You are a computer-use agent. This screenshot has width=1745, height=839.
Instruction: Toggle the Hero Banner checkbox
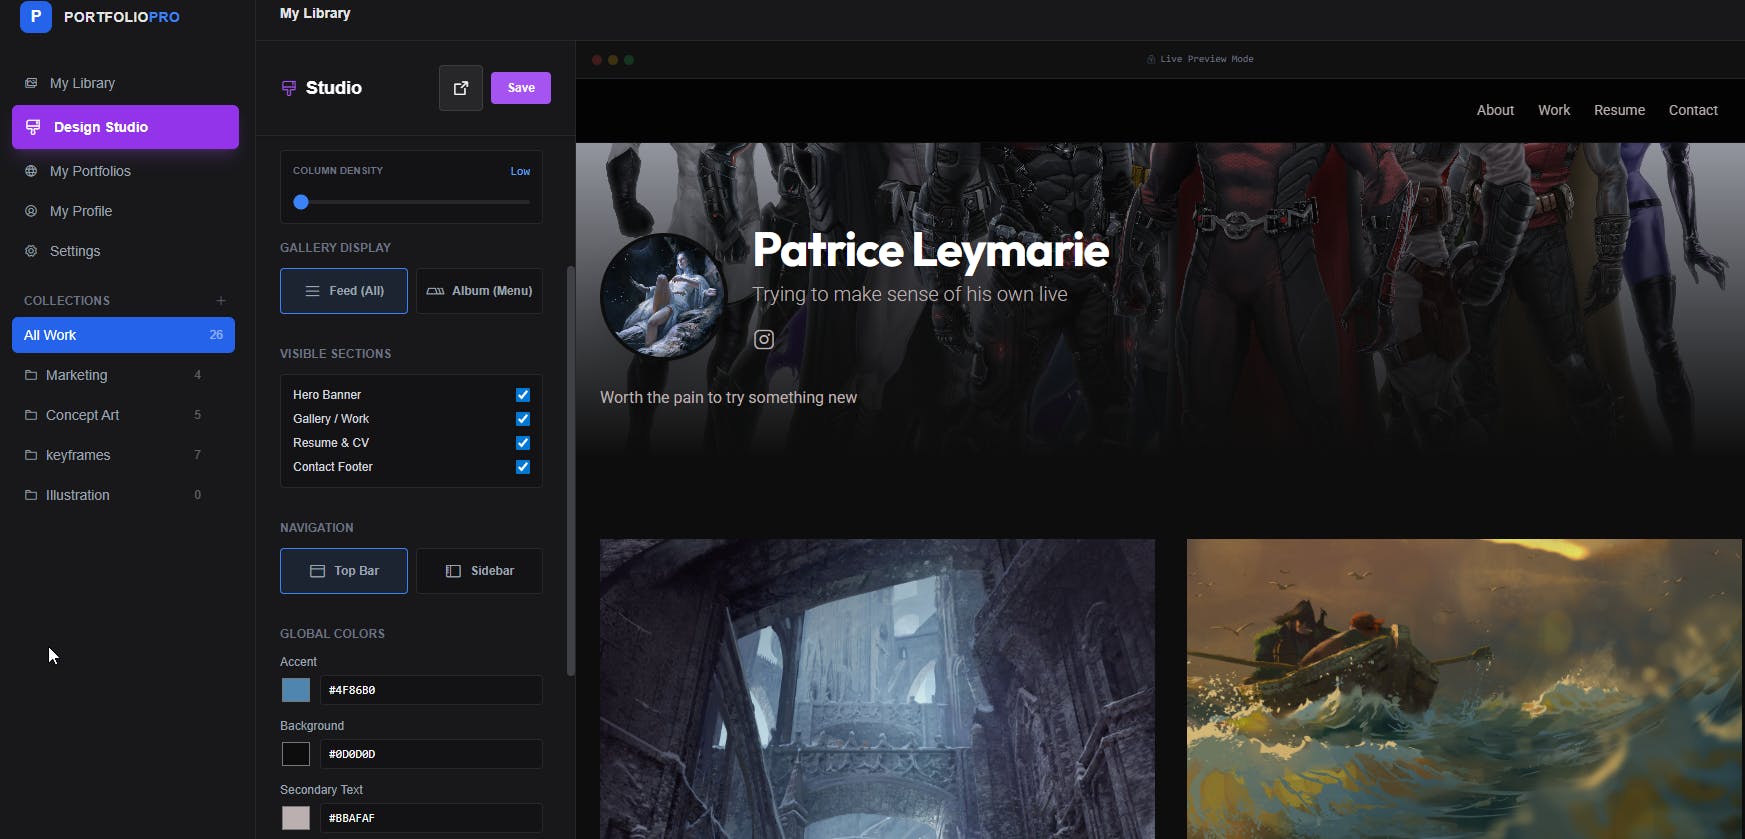[523, 395]
